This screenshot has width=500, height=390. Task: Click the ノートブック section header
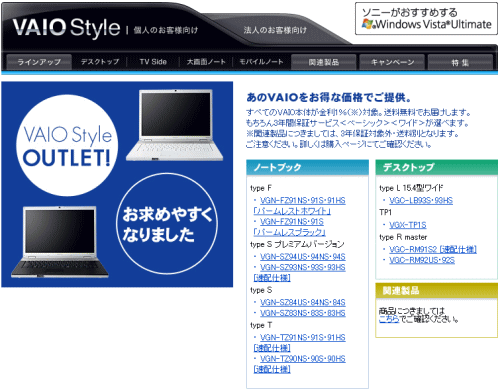[307, 167]
